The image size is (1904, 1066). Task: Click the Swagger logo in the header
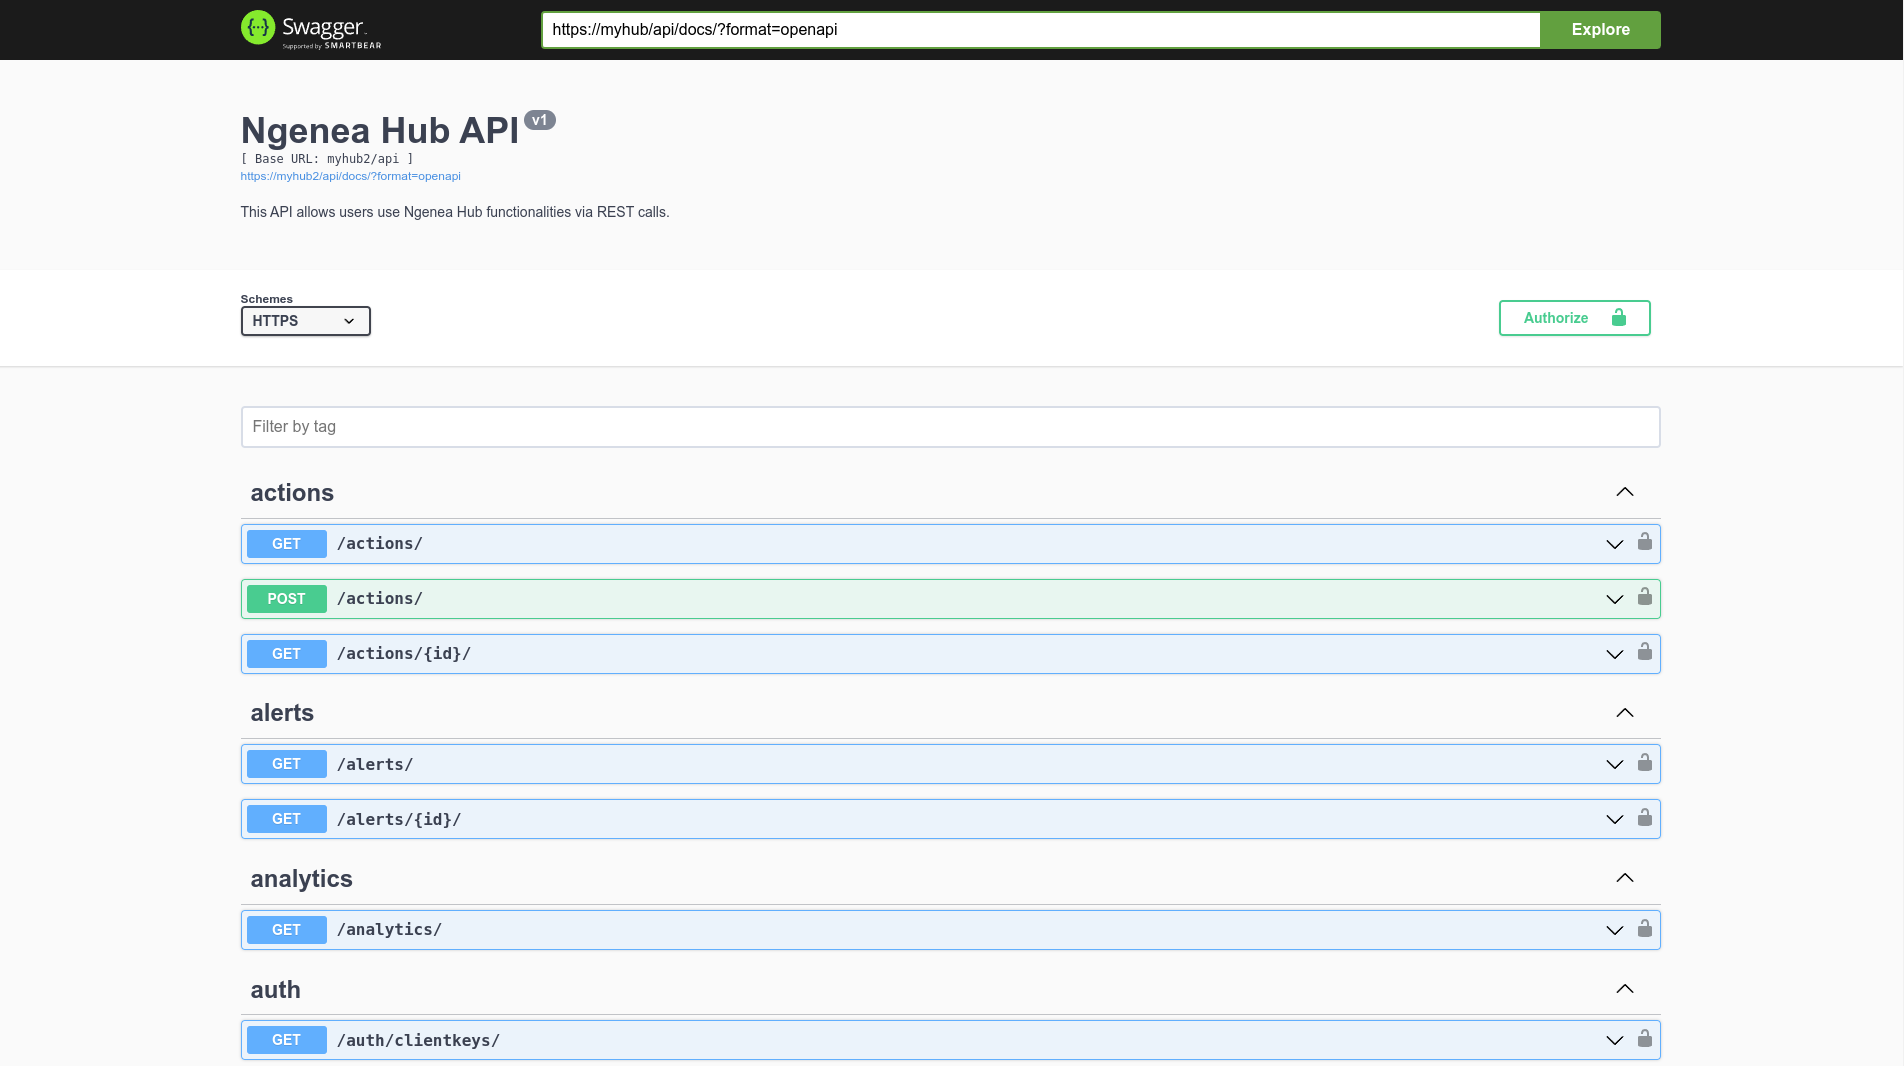click(x=310, y=29)
